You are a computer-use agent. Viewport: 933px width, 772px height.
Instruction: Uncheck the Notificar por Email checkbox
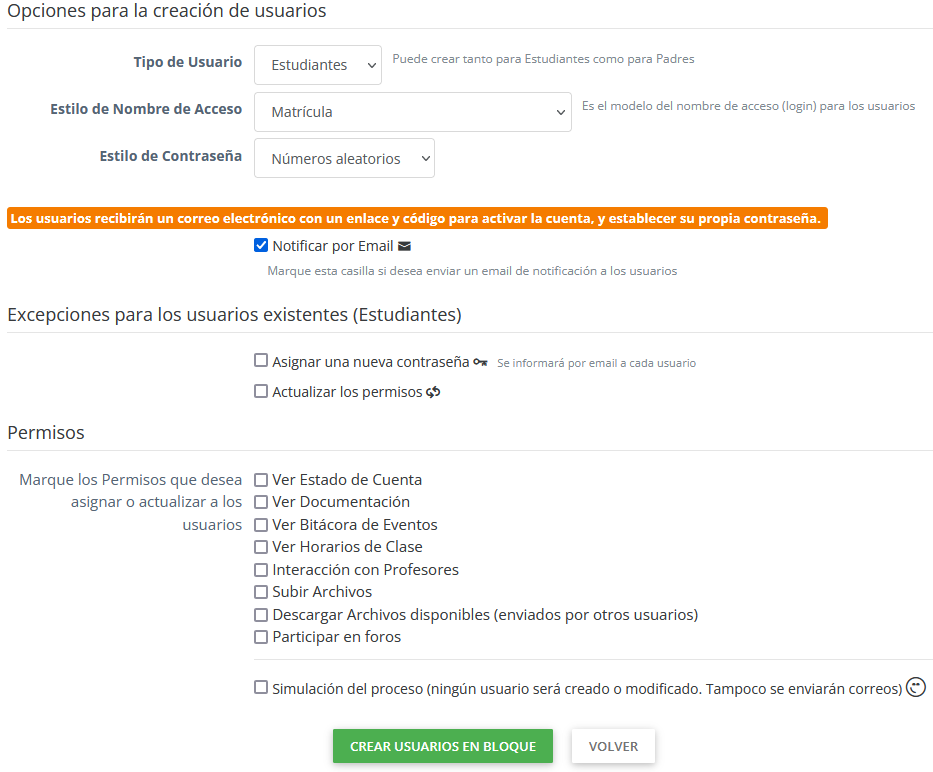click(261, 245)
